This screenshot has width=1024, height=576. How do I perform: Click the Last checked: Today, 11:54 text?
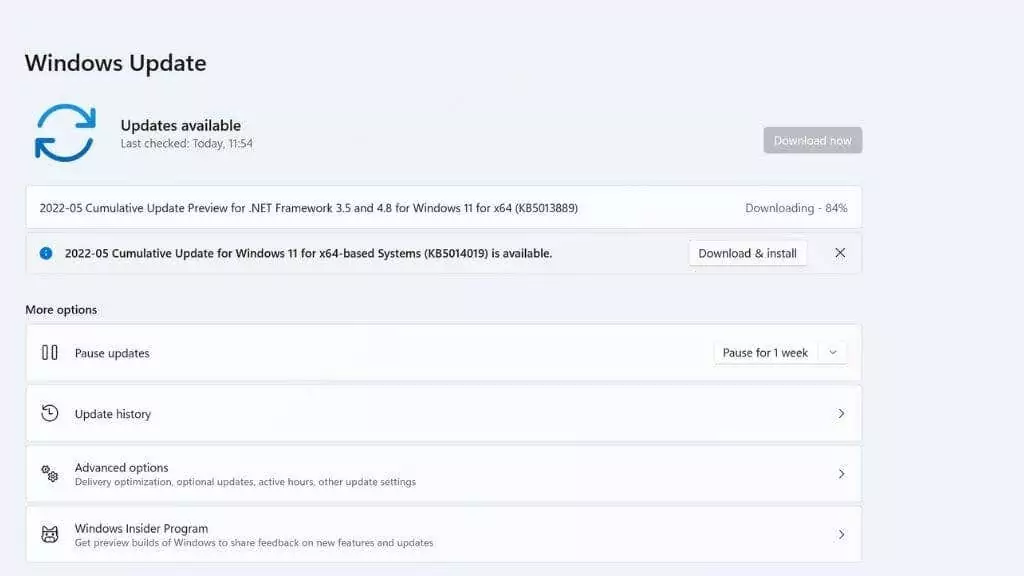tap(186, 144)
